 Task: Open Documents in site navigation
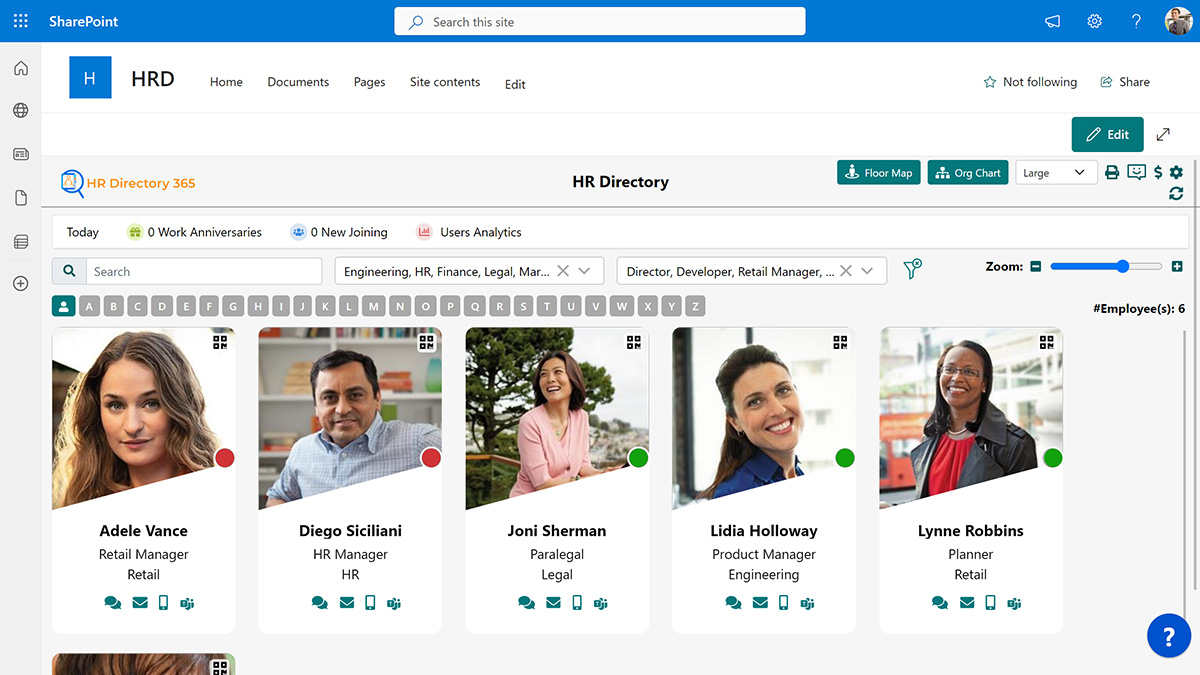coord(298,82)
